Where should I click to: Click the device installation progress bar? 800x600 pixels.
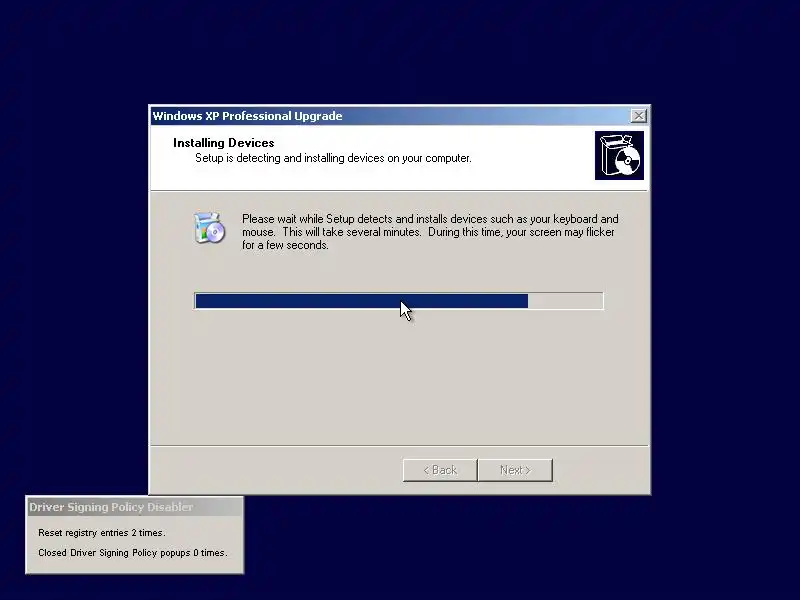[398, 301]
